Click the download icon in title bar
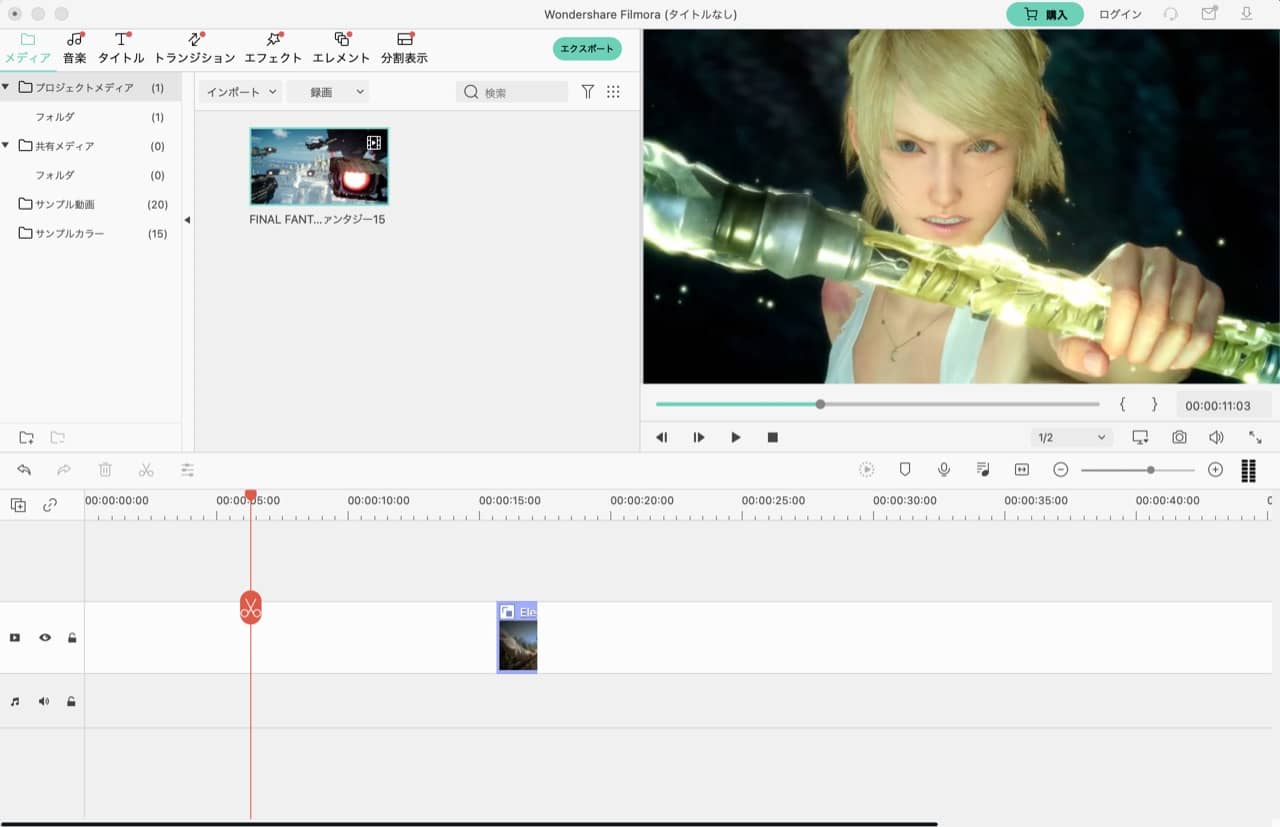Viewport: 1280px width, 827px height. click(x=1247, y=14)
